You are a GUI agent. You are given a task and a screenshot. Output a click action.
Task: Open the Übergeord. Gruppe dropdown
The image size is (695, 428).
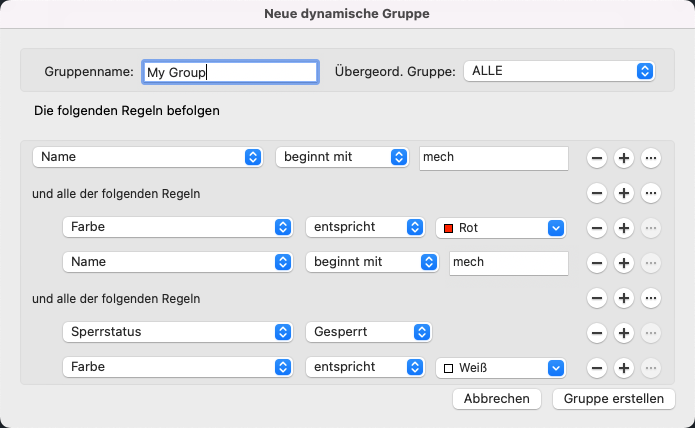click(x=559, y=71)
